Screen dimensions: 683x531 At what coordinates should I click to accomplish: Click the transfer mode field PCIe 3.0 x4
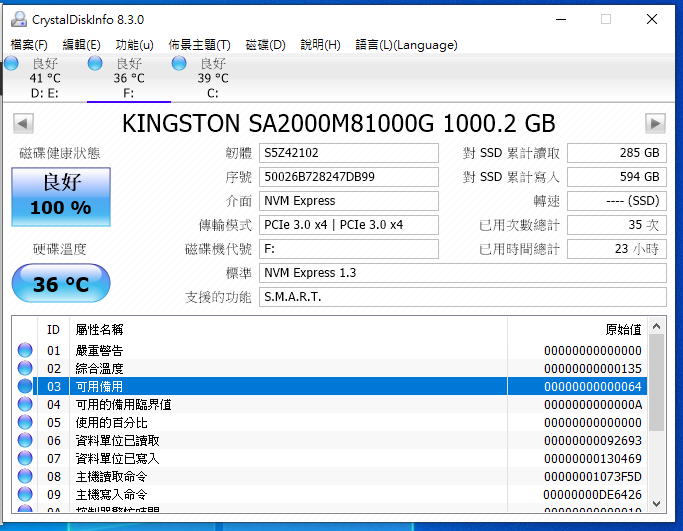coord(348,225)
